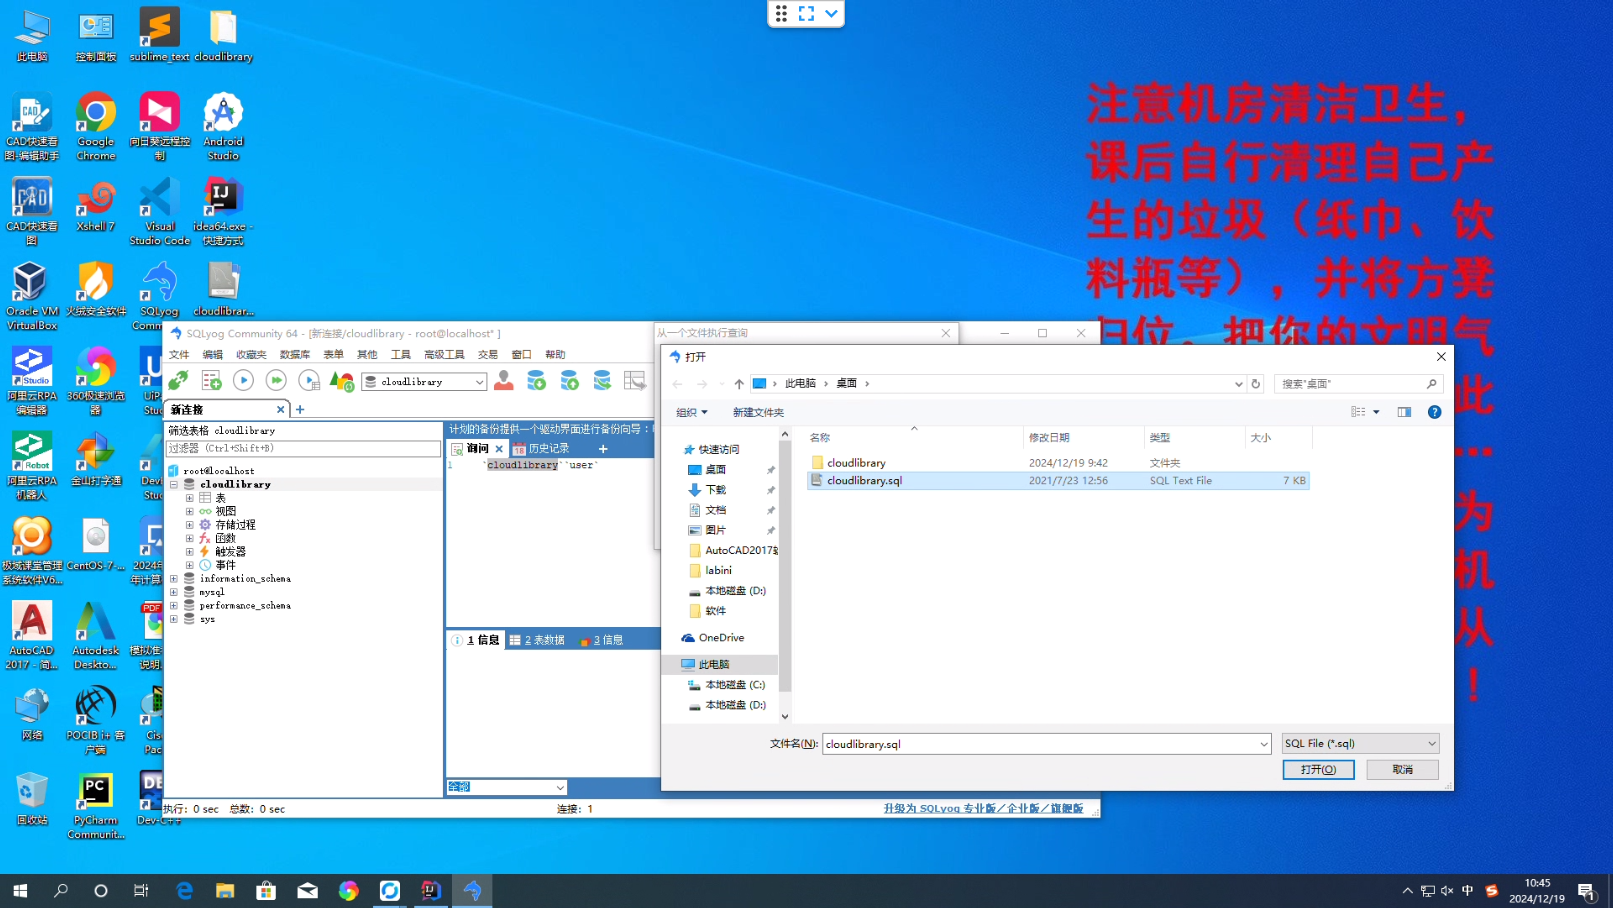Viewport: 1613px width, 908px height.
Task: Expand the 函数 functions node
Action: click(189, 538)
